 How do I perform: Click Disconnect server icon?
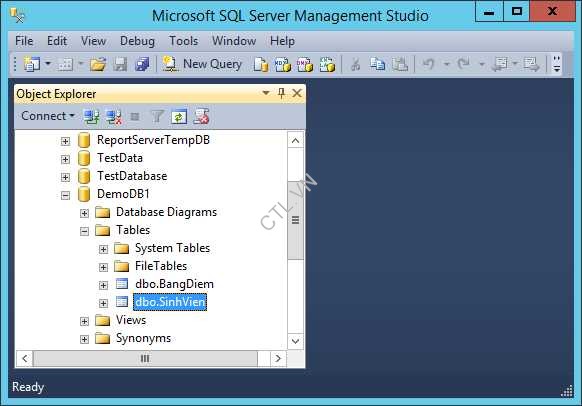point(114,117)
